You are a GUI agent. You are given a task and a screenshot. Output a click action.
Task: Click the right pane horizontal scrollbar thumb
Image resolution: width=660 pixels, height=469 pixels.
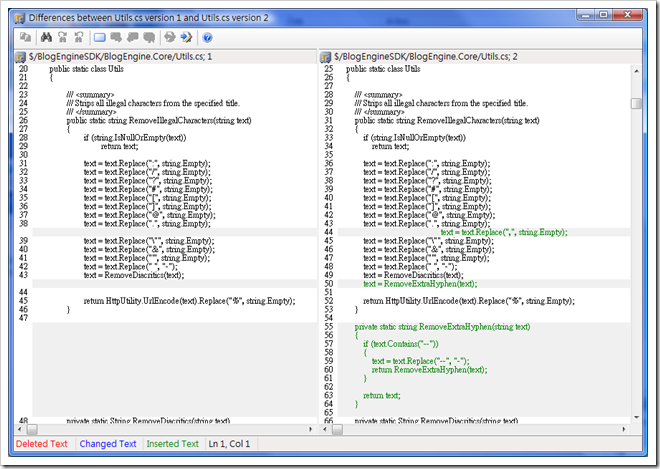coord(337,429)
